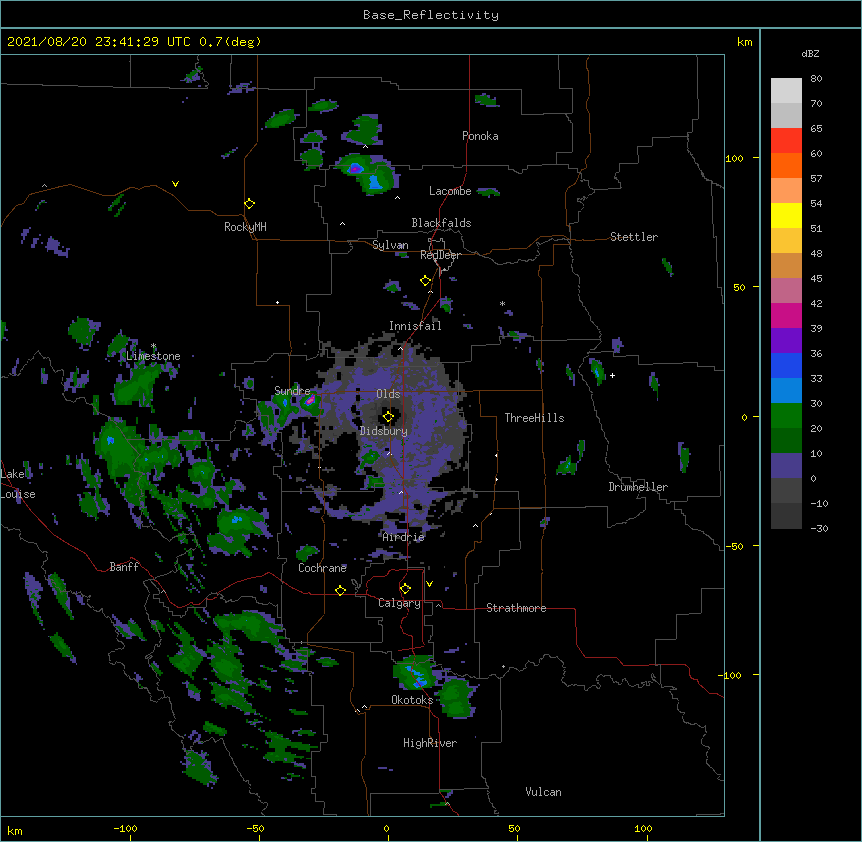This screenshot has height=842, width=862.
Task: Pick the light gray 70-80 dBZ legend swatch
Action: [x=786, y=91]
